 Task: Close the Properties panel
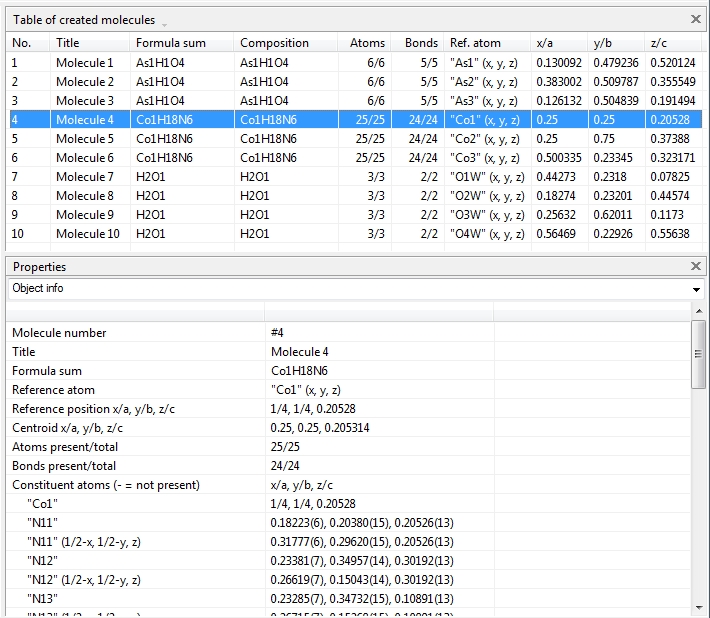click(x=696, y=267)
